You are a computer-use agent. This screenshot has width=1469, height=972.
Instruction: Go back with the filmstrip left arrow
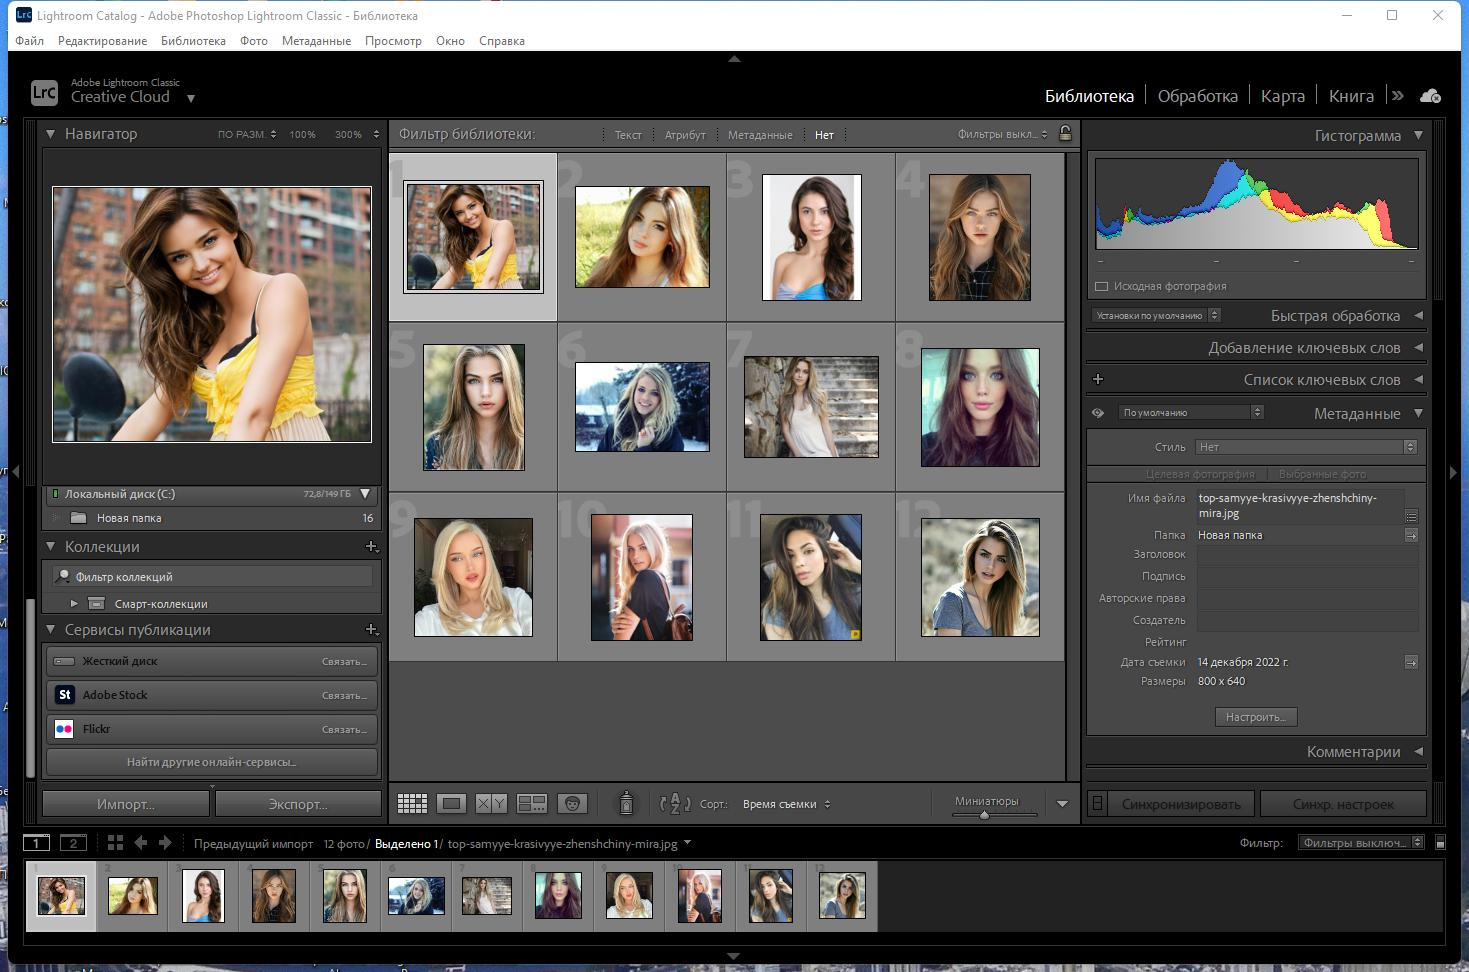[141, 843]
